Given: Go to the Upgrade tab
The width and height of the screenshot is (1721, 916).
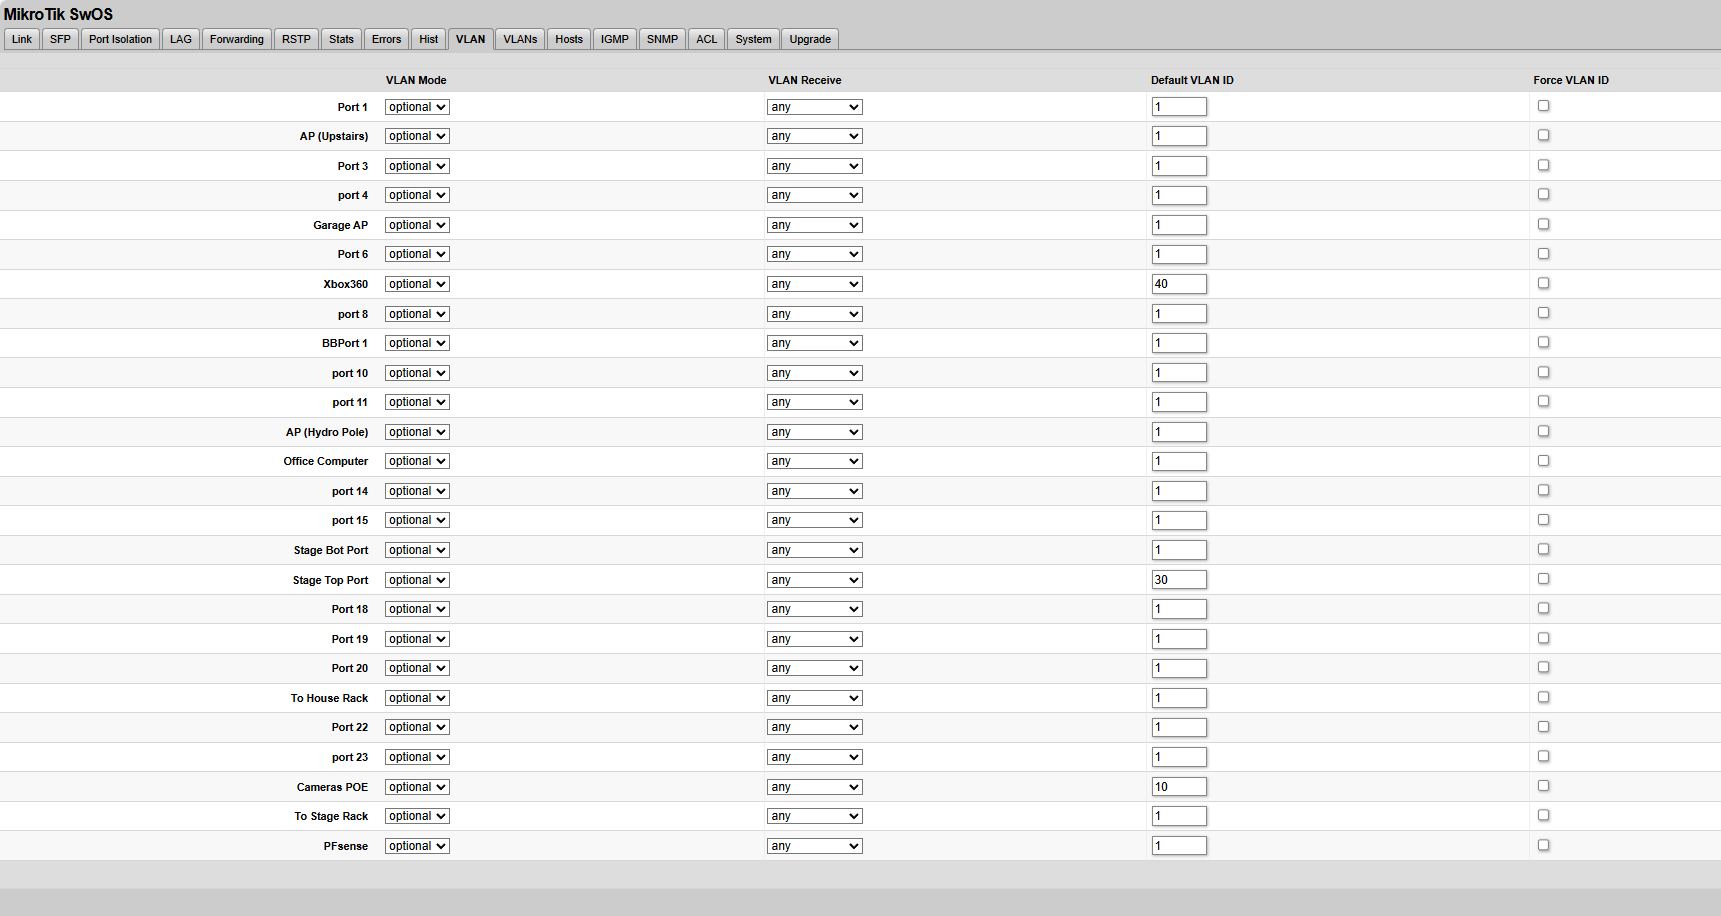Looking at the screenshot, I should pyautogui.click(x=810, y=39).
